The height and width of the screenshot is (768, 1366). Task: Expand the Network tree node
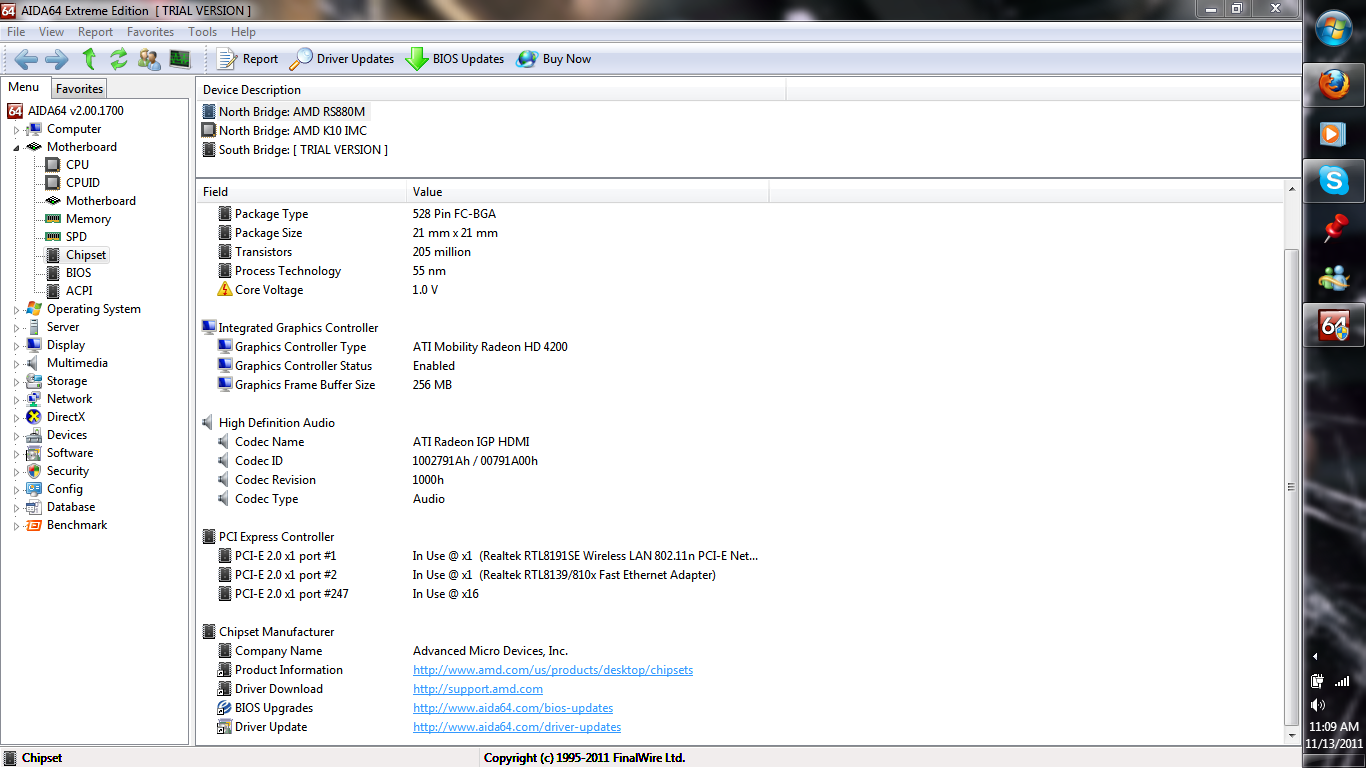click(16, 400)
